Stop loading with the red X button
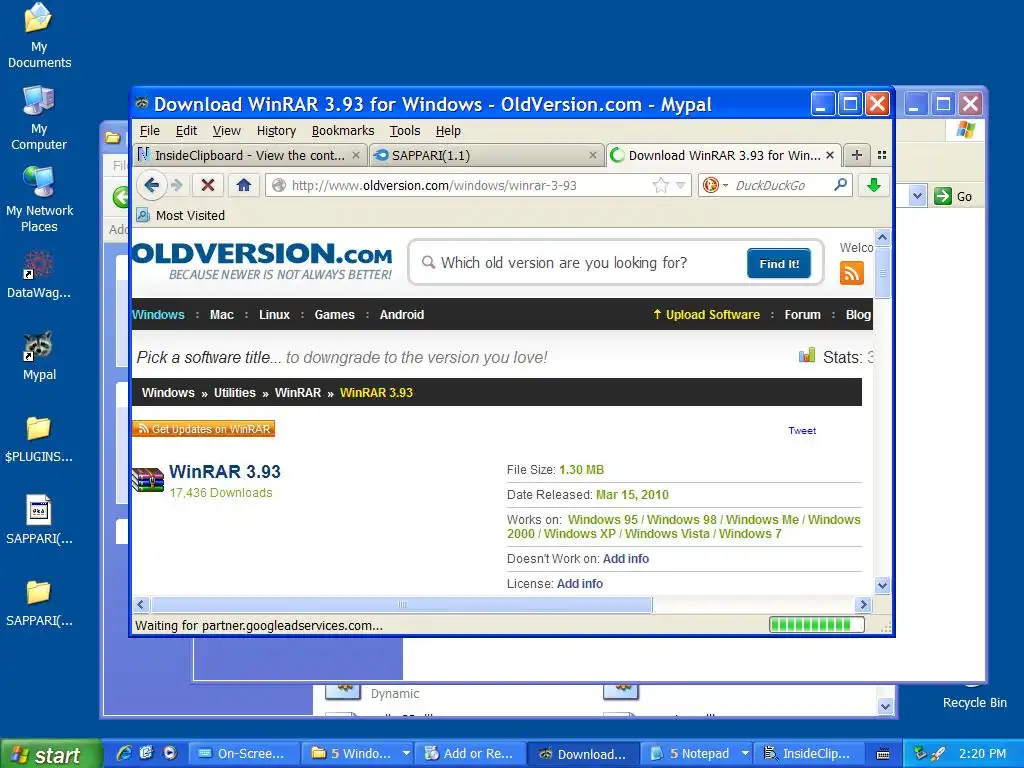 tap(208, 185)
